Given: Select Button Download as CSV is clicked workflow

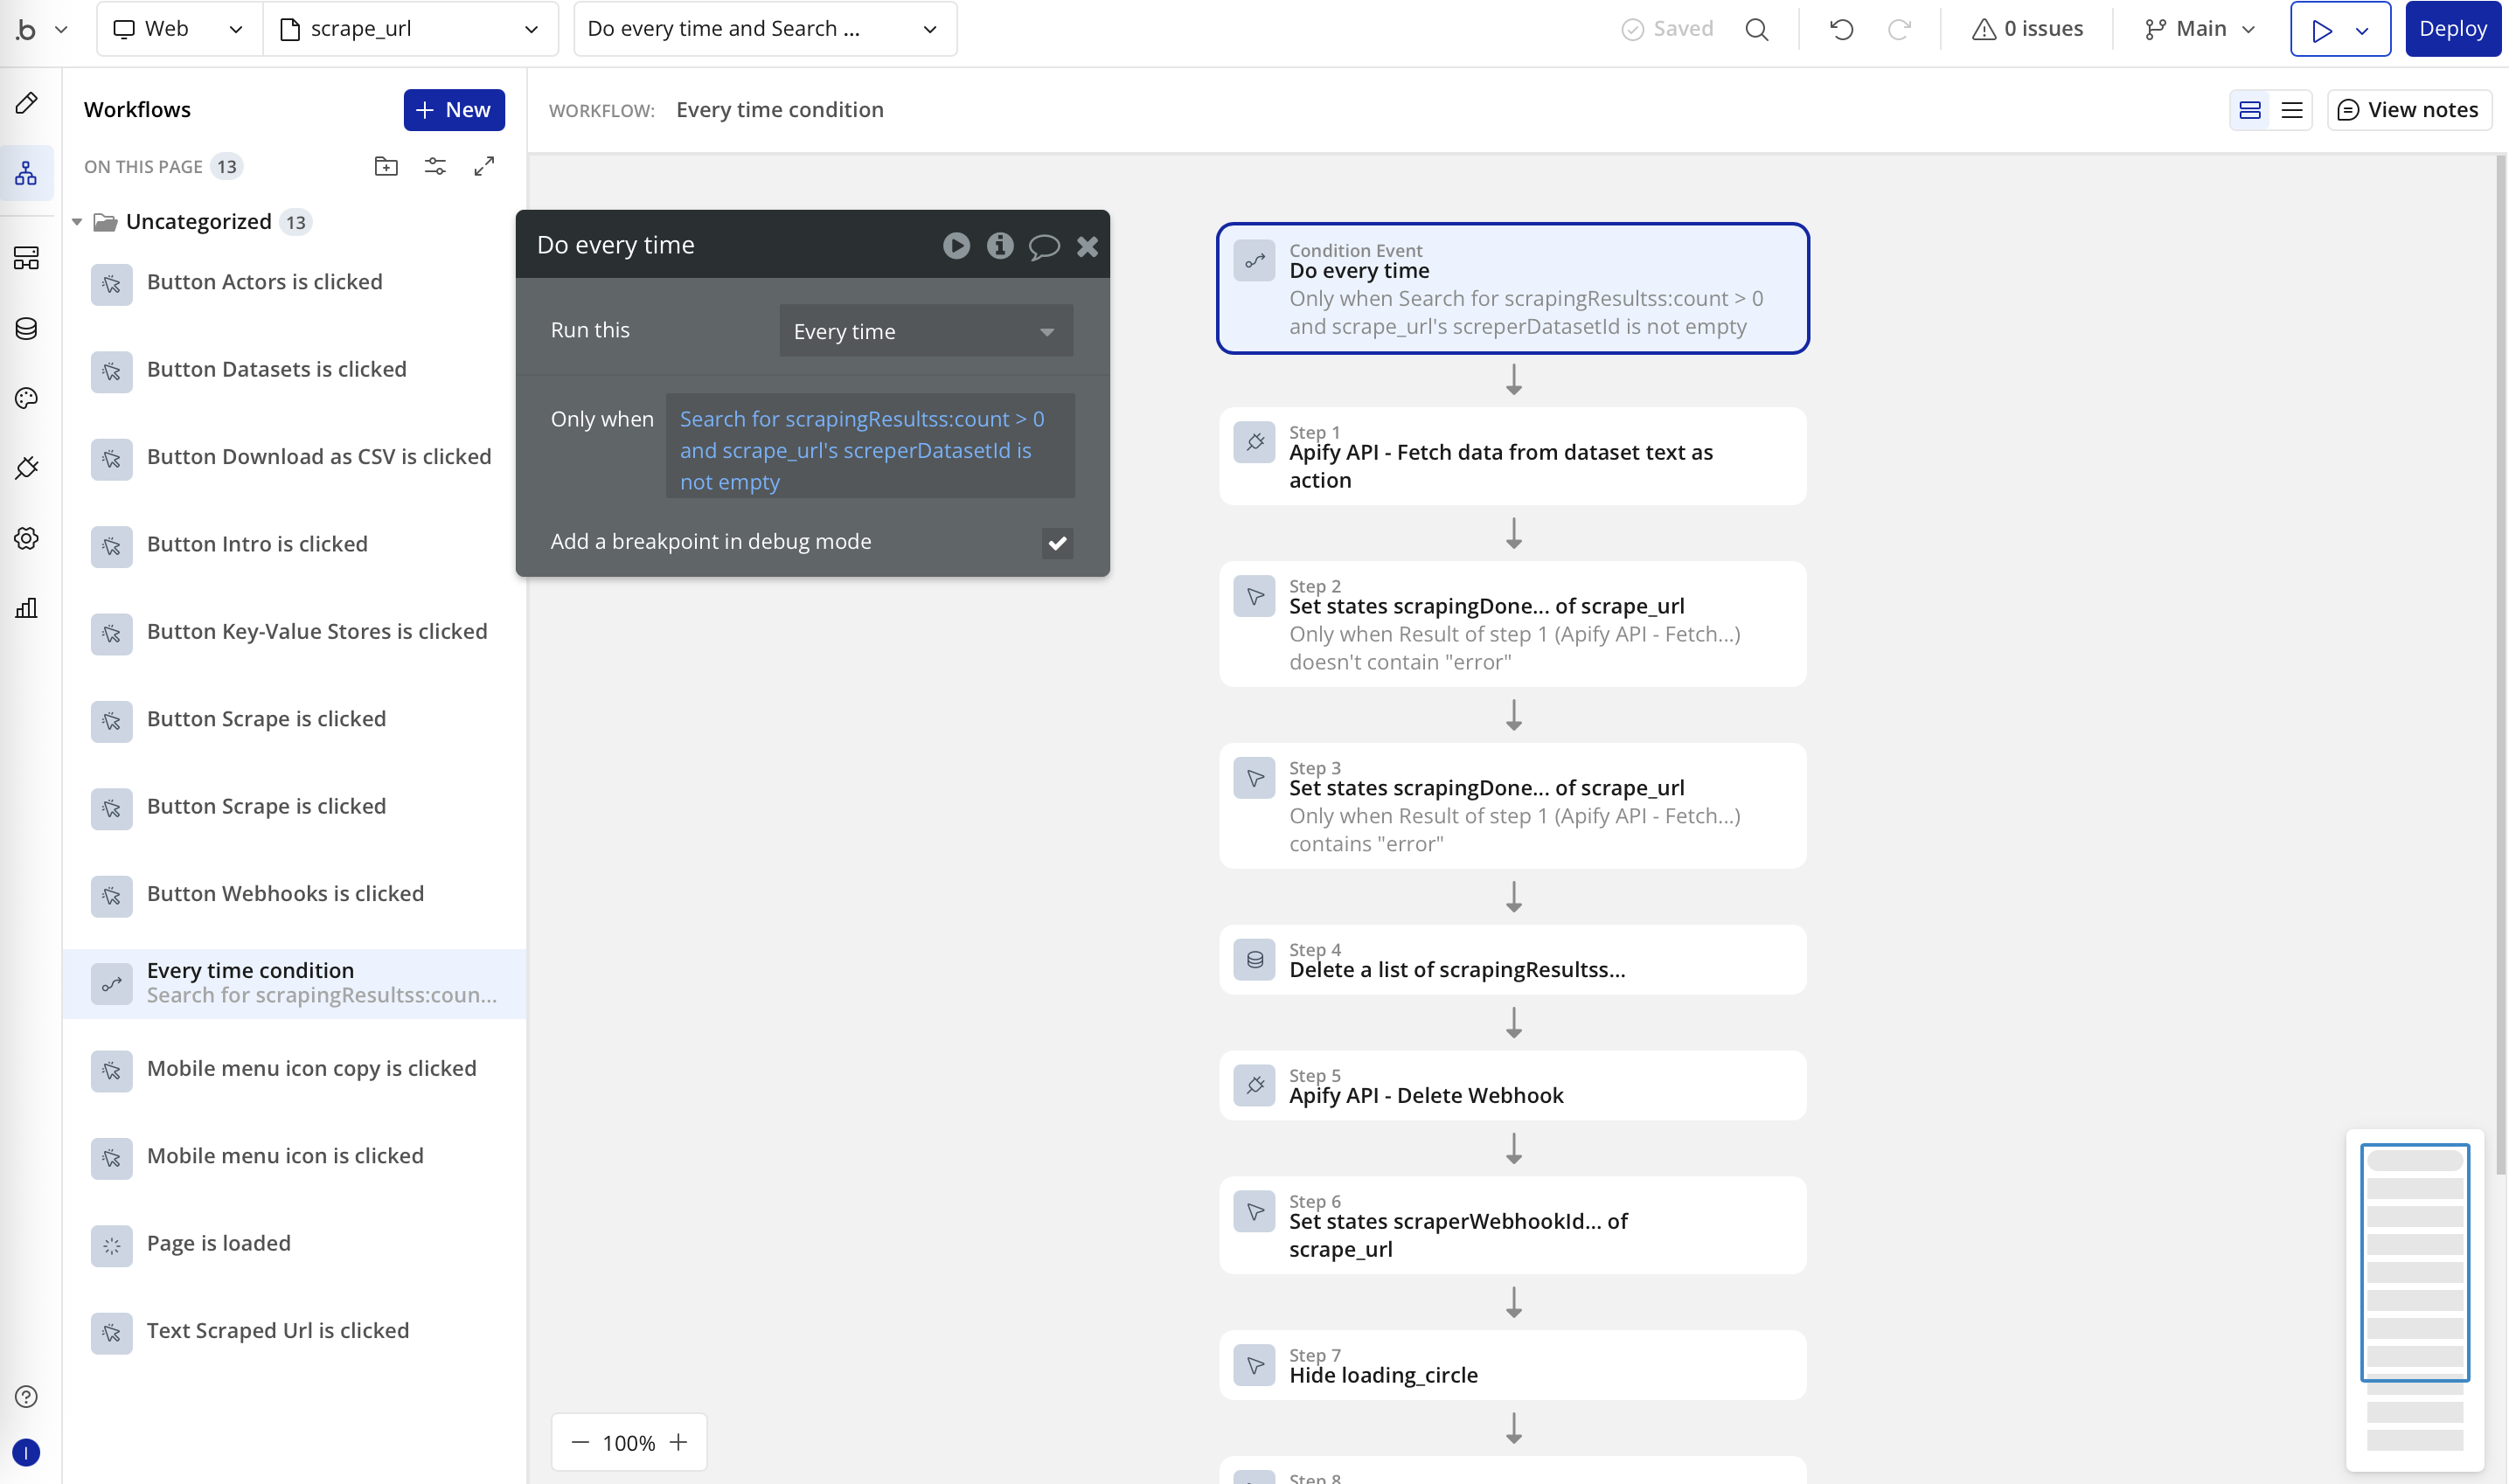Looking at the screenshot, I should [319, 457].
